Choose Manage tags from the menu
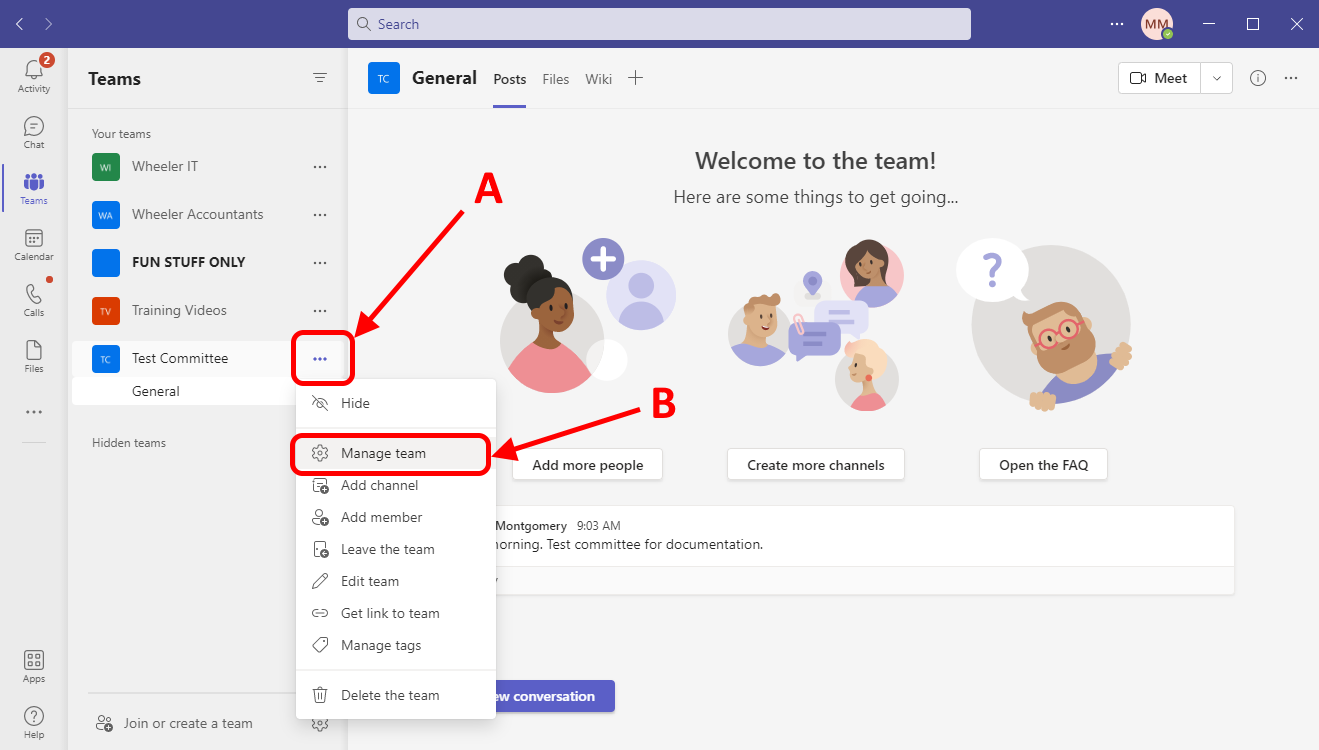 pos(396,645)
